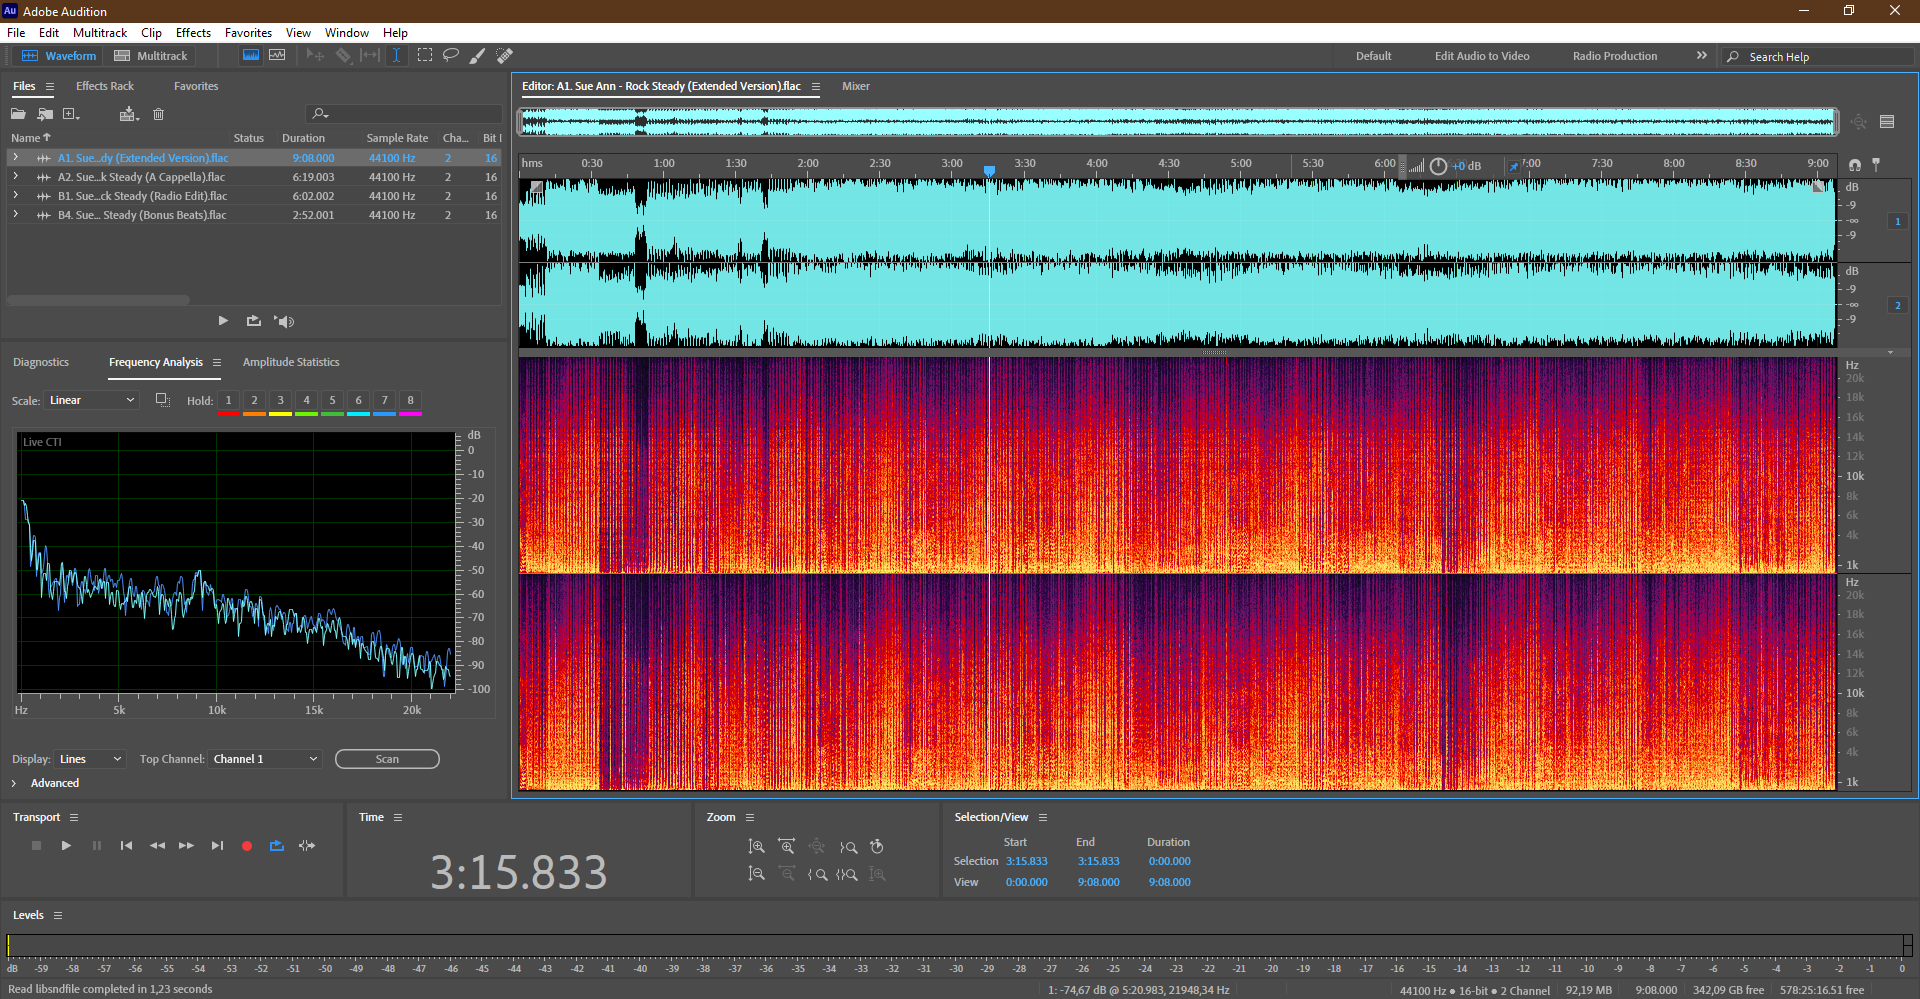Switch to the Amplitude Statistics tab
The width and height of the screenshot is (1920, 999).
pos(291,362)
